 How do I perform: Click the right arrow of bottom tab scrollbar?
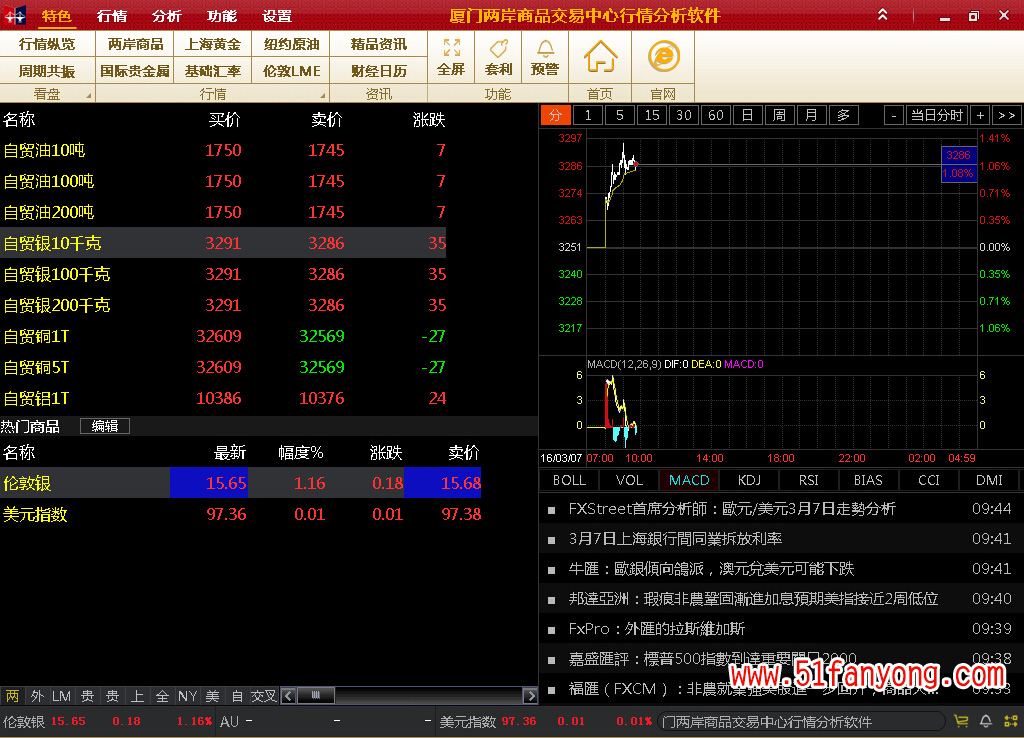click(530, 696)
